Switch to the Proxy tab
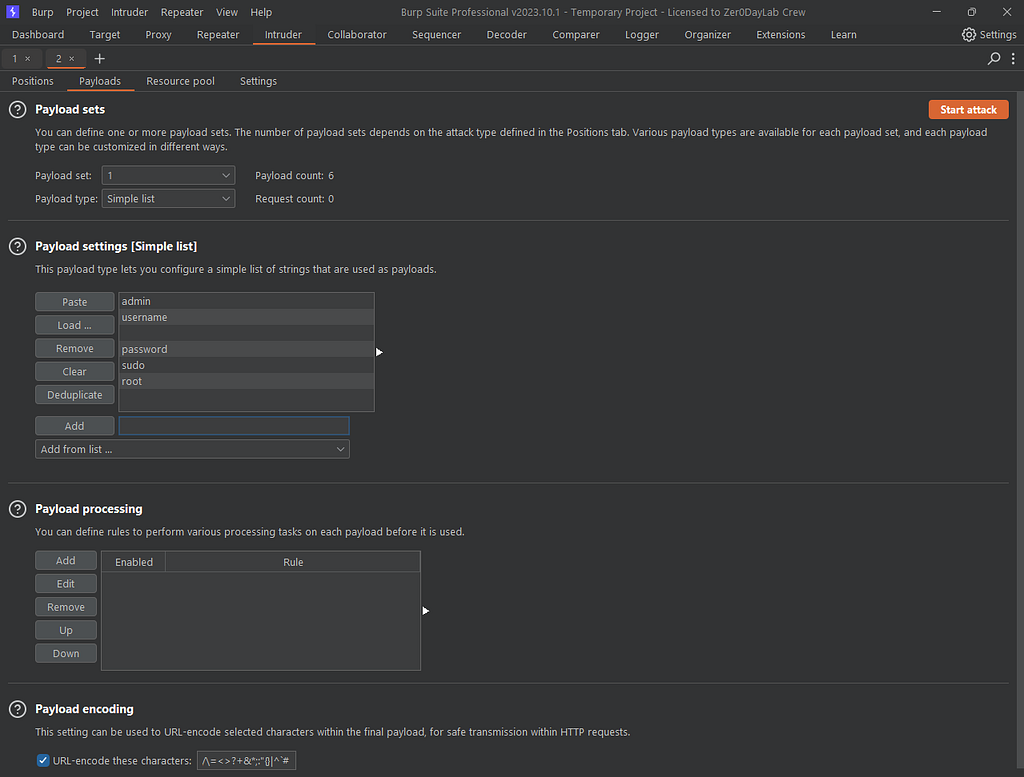 click(158, 35)
